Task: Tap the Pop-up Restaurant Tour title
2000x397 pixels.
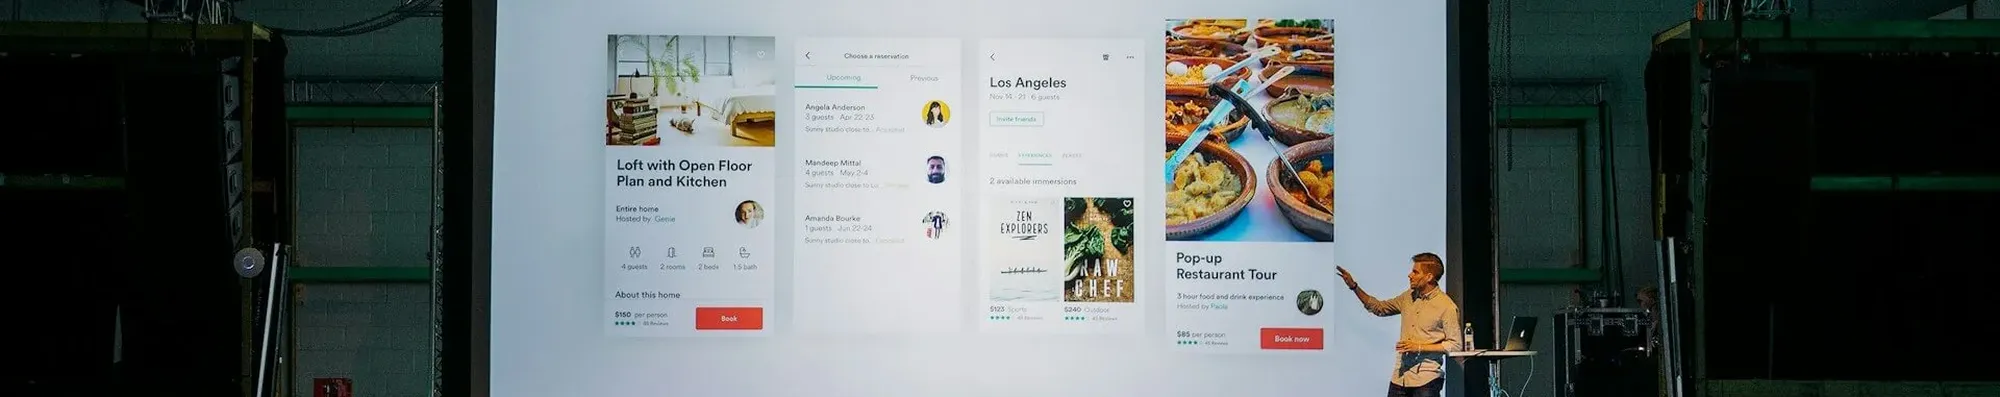Action: 1226,266
